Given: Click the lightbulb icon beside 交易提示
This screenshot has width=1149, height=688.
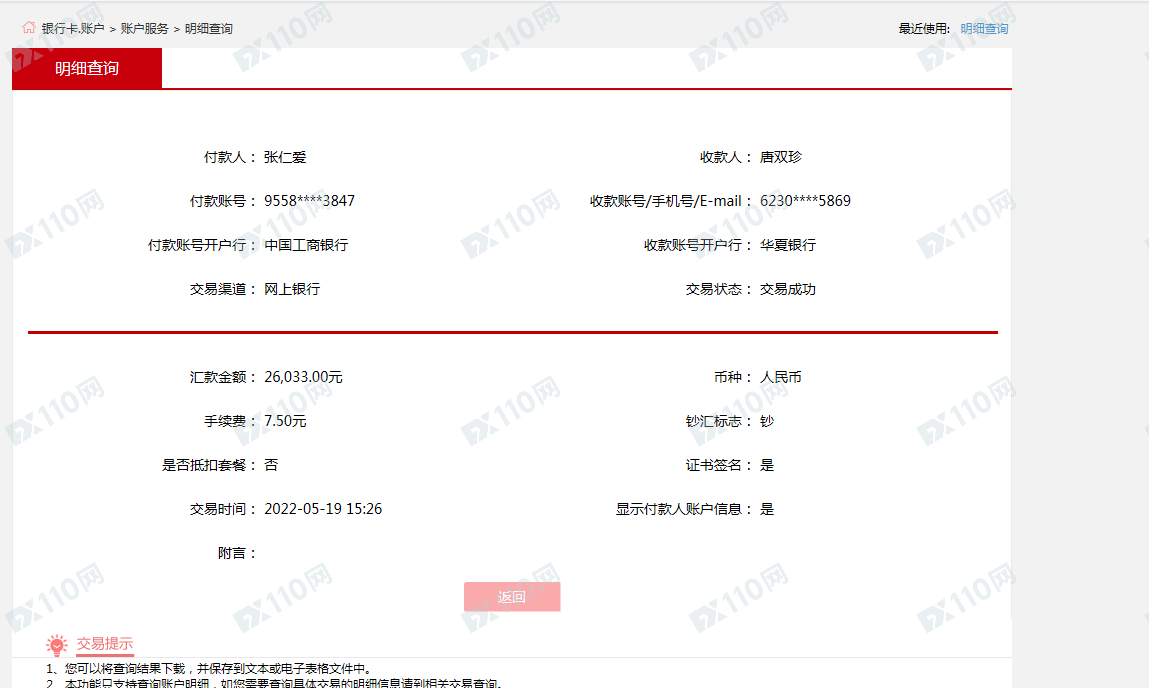Looking at the screenshot, I should (x=57, y=645).
